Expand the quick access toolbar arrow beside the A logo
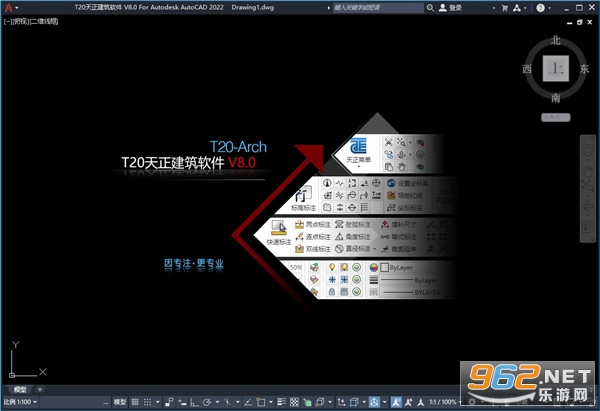This screenshot has height=411, width=600. pyautogui.click(x=17, y=8)
